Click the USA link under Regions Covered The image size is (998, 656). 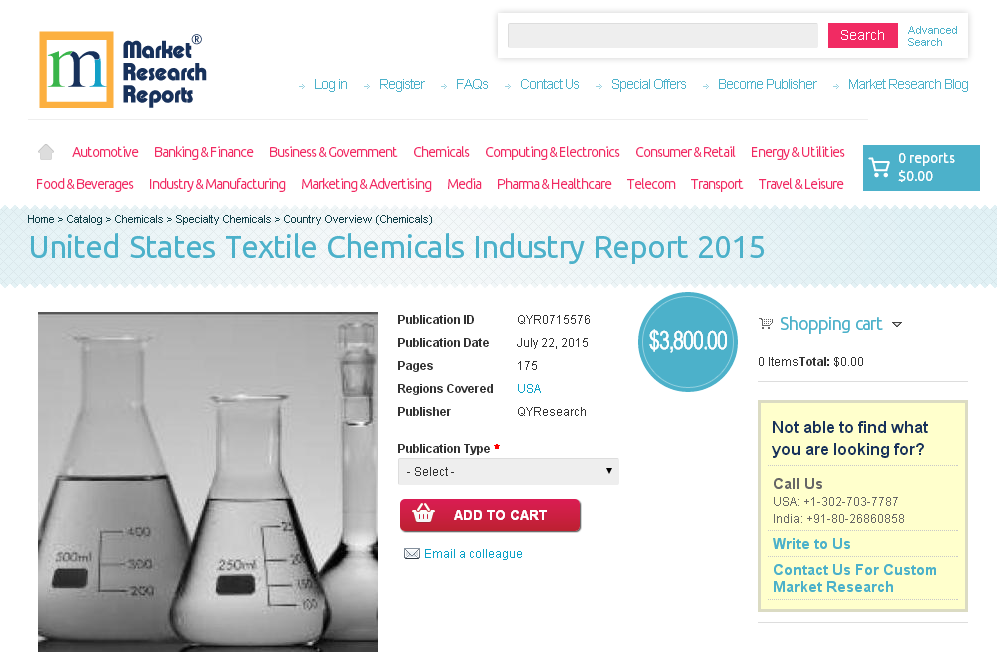click(x=528, y=388)
